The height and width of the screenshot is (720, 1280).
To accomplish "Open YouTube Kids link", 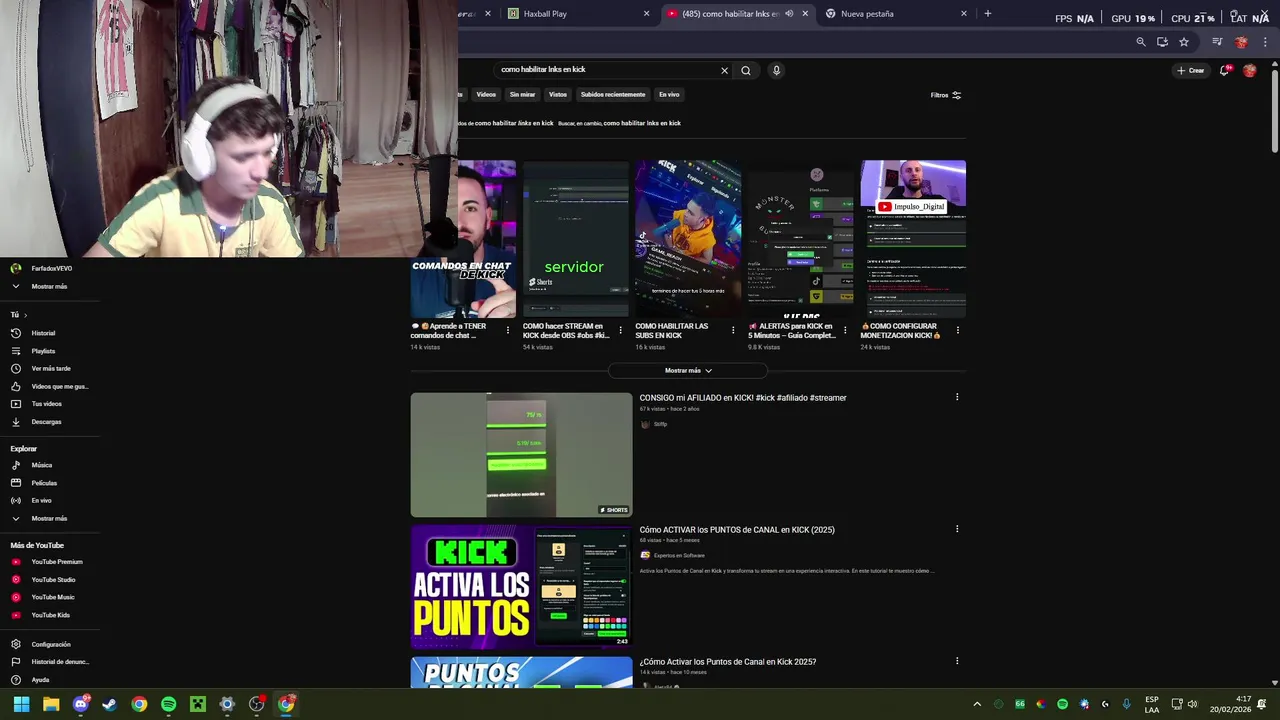I will [50, 615].
